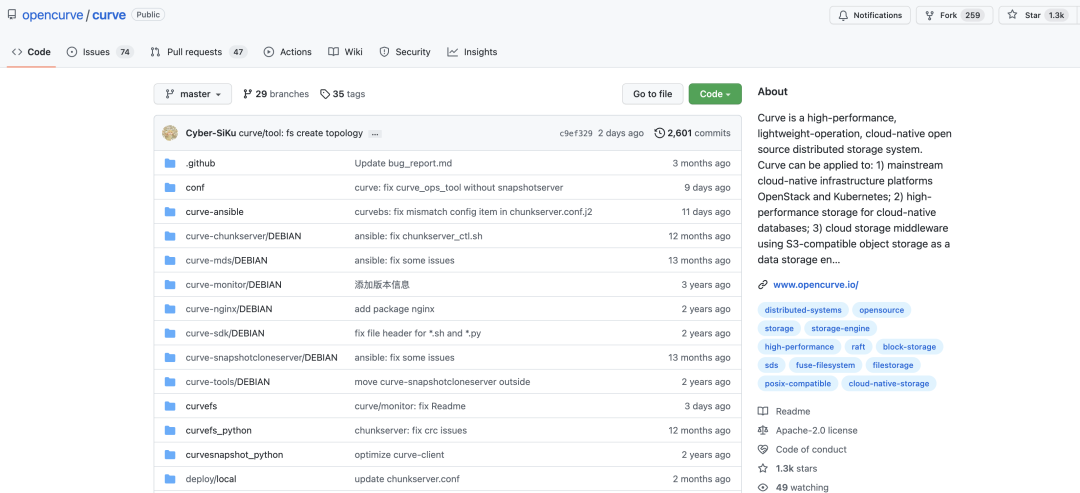
Task: Click the curve-ansible folder icon
Action: click(x=170, y=211)
